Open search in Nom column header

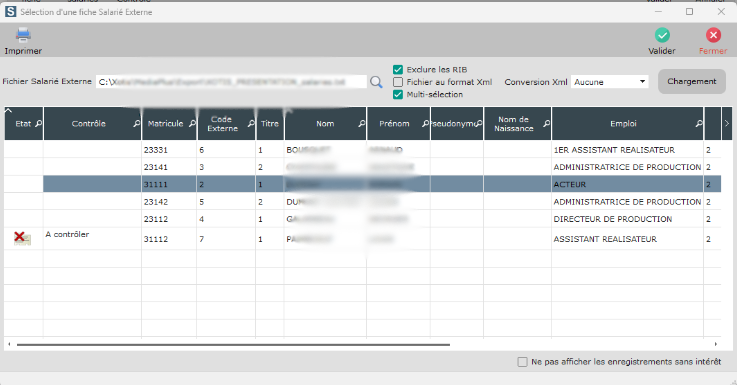tap(361, 124)
